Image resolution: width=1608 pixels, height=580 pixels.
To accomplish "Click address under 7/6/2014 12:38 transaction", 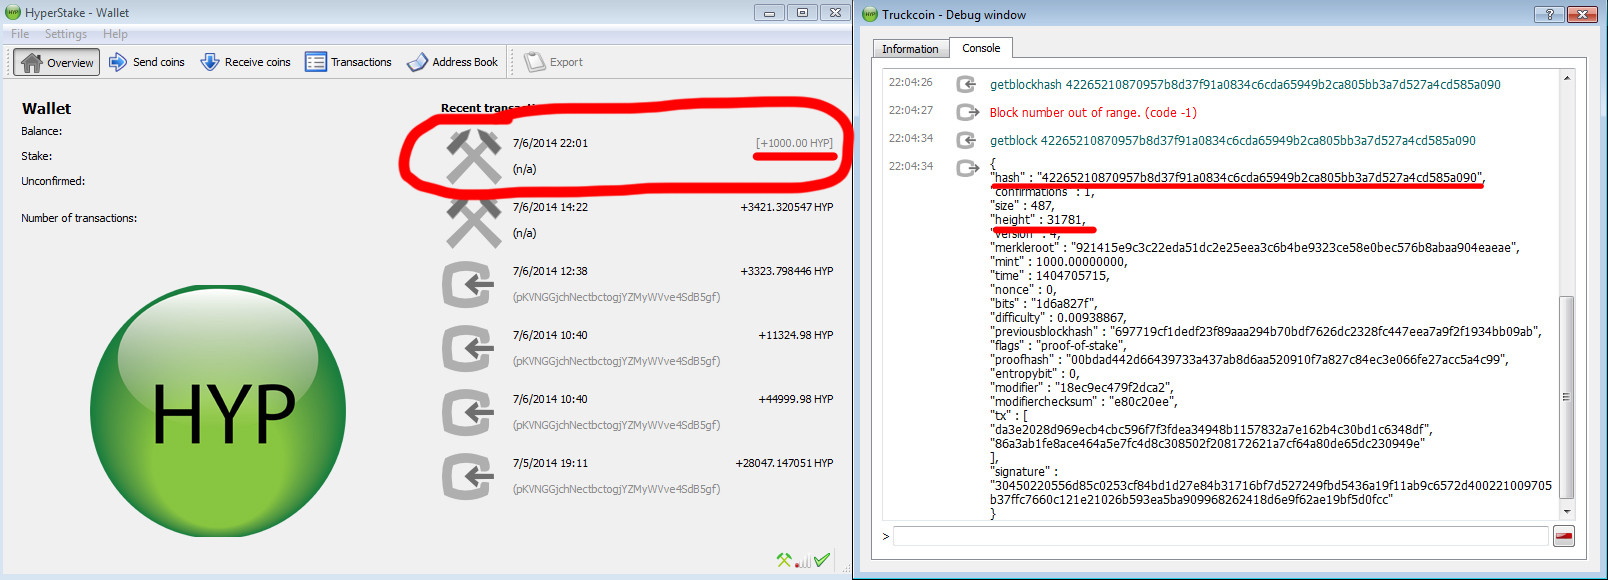I will 616,297.
